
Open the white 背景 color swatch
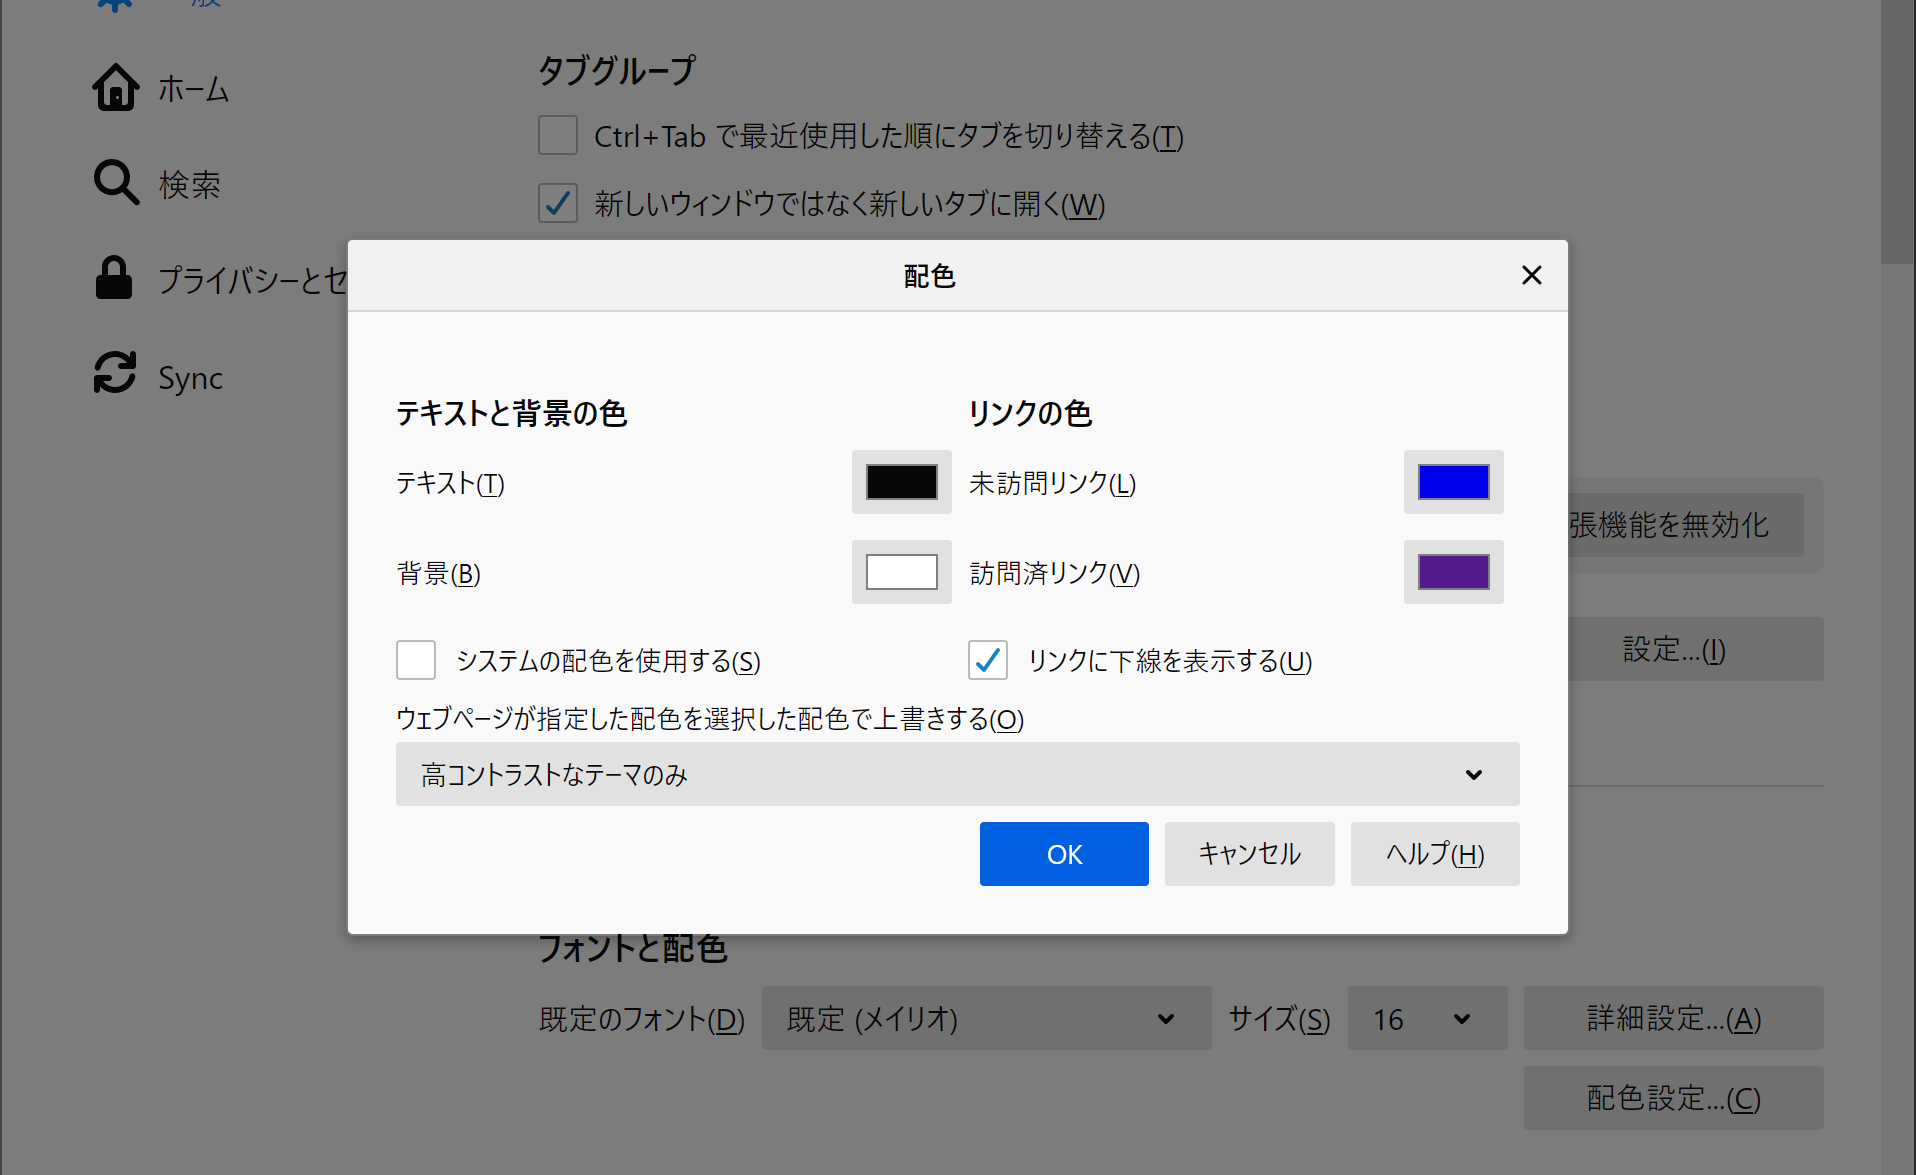coord(901,572)
